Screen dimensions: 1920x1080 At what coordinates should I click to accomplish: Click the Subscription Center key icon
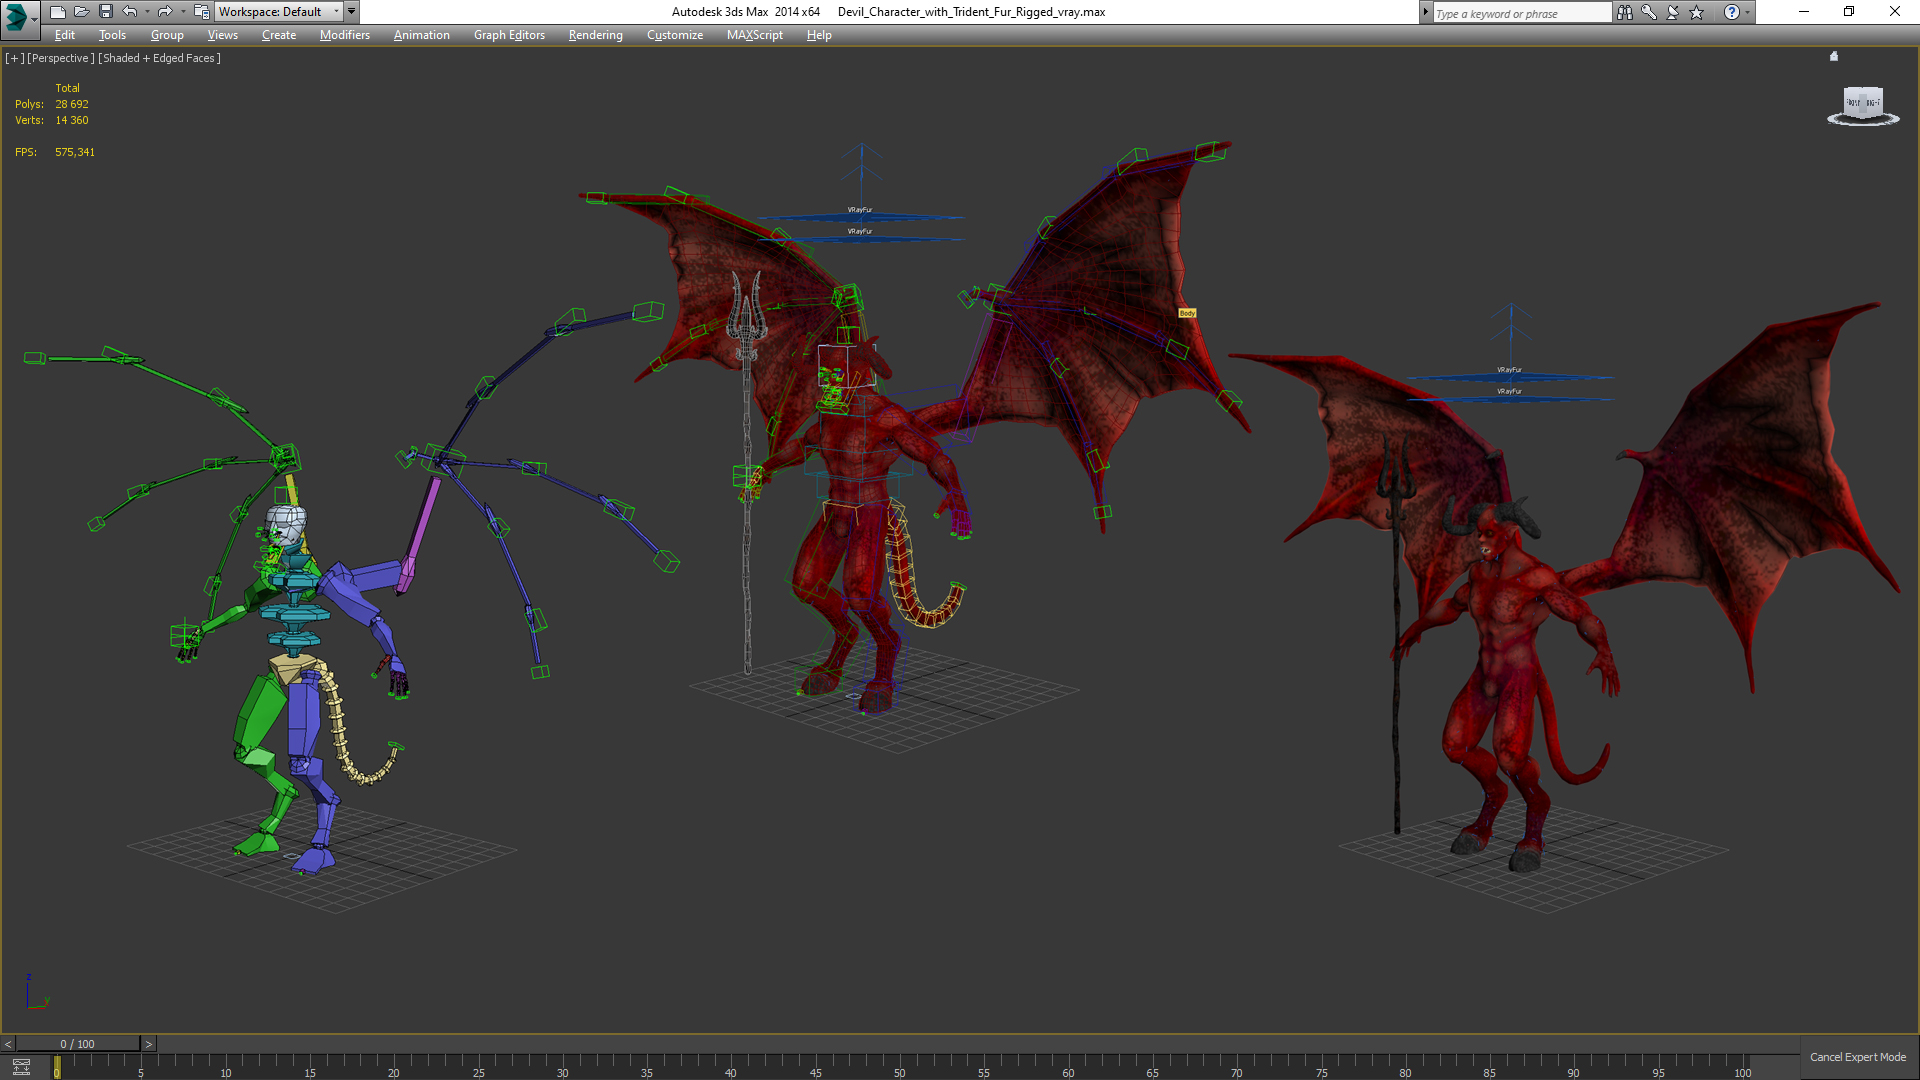pyautogui.click(x=1649, y=12)
